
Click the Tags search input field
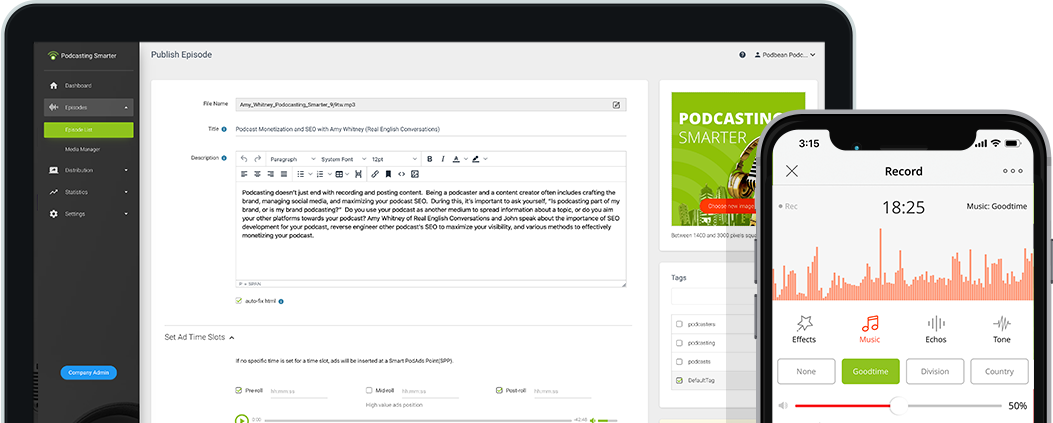[714, 297]
